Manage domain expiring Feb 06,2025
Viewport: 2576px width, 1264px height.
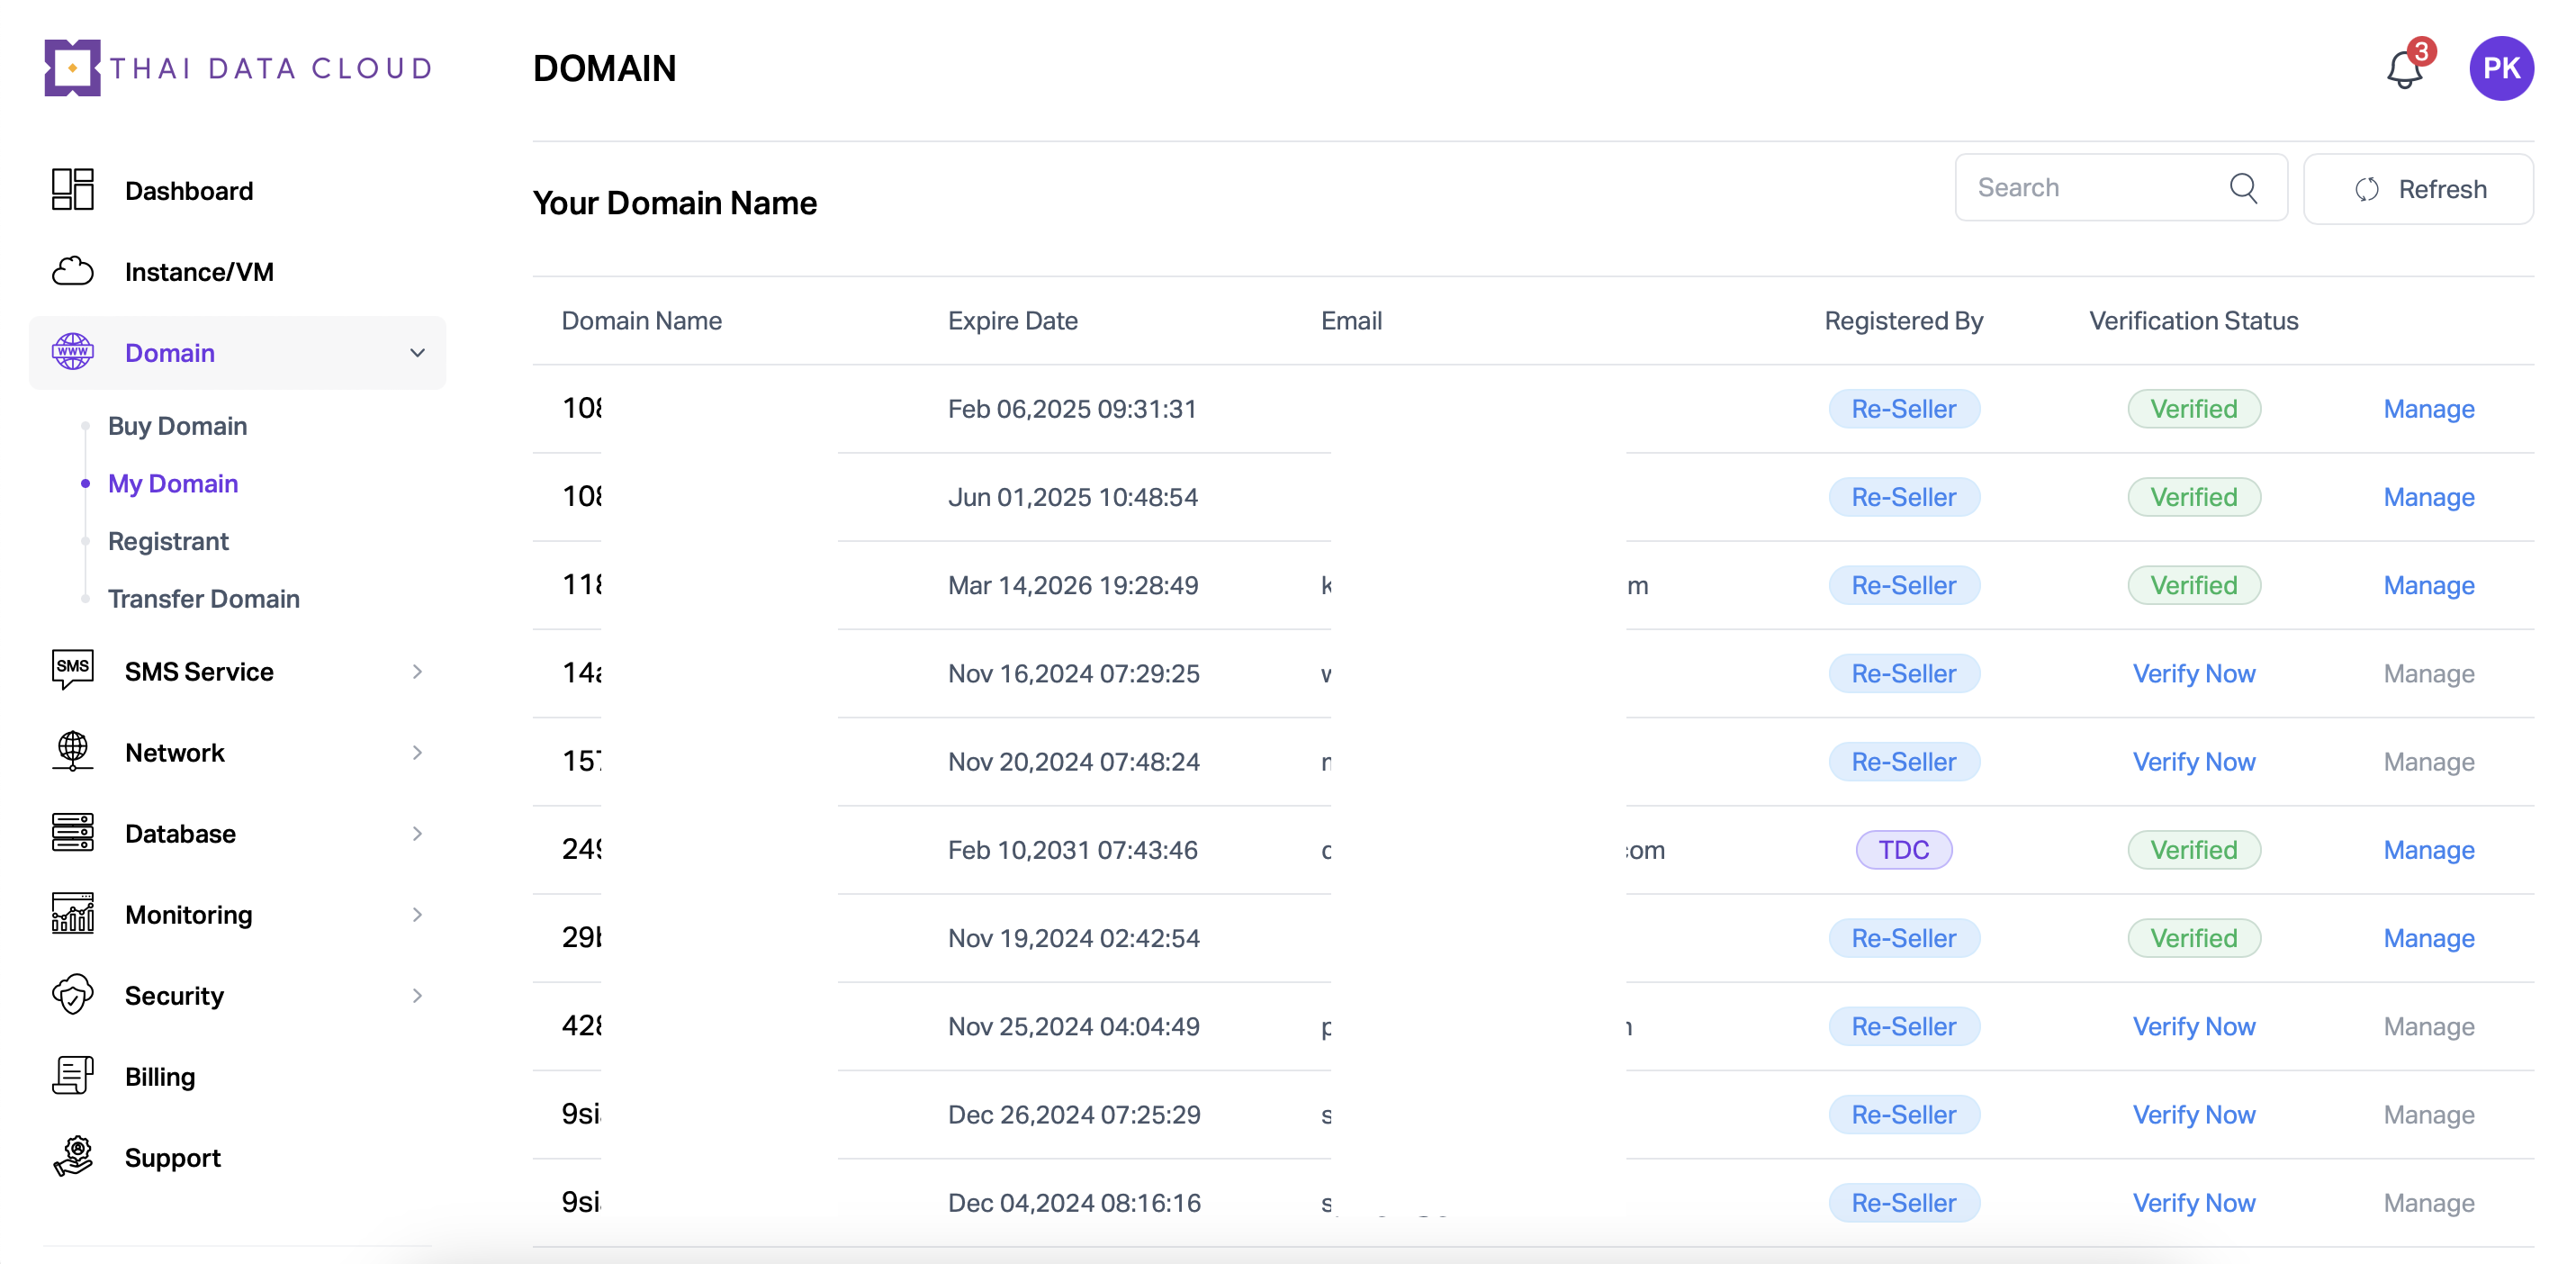(2428, 409)
